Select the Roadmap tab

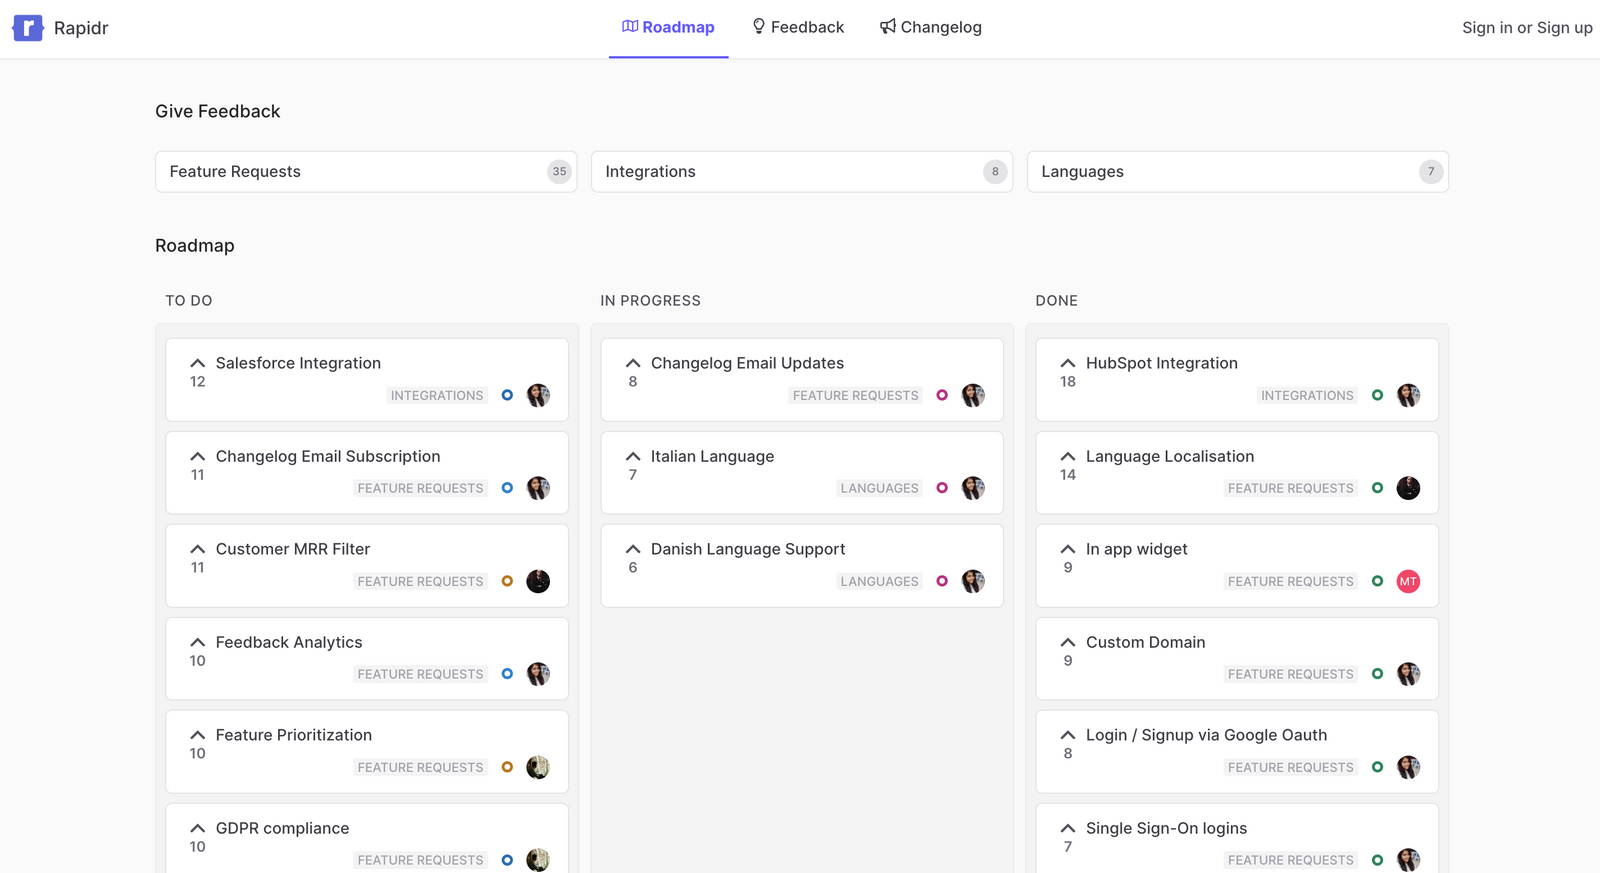668,28
